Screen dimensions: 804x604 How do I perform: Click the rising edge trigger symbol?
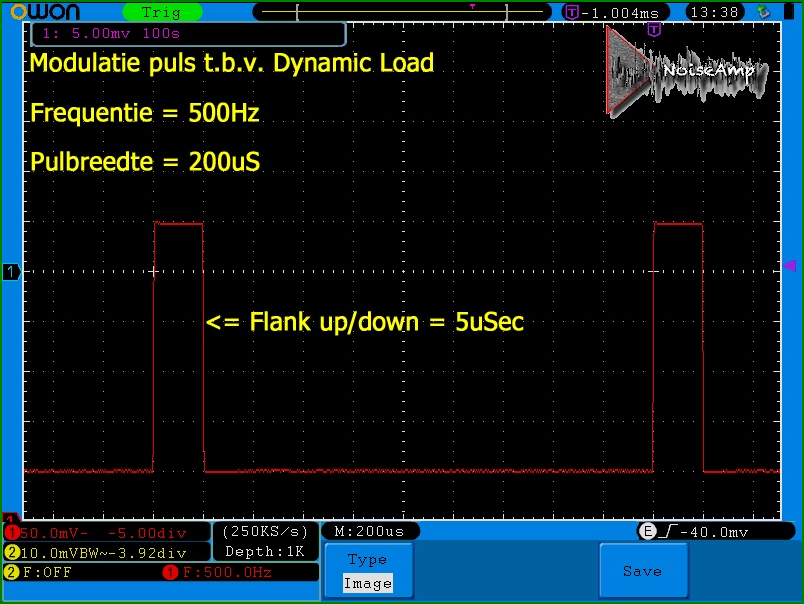(x=668, y=532)
